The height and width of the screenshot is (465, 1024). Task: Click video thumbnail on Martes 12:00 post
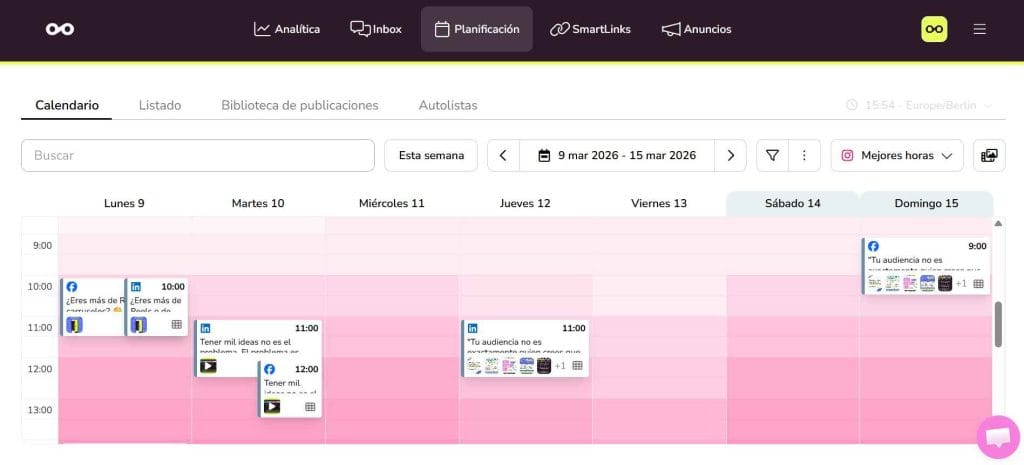tap(272, 406)
